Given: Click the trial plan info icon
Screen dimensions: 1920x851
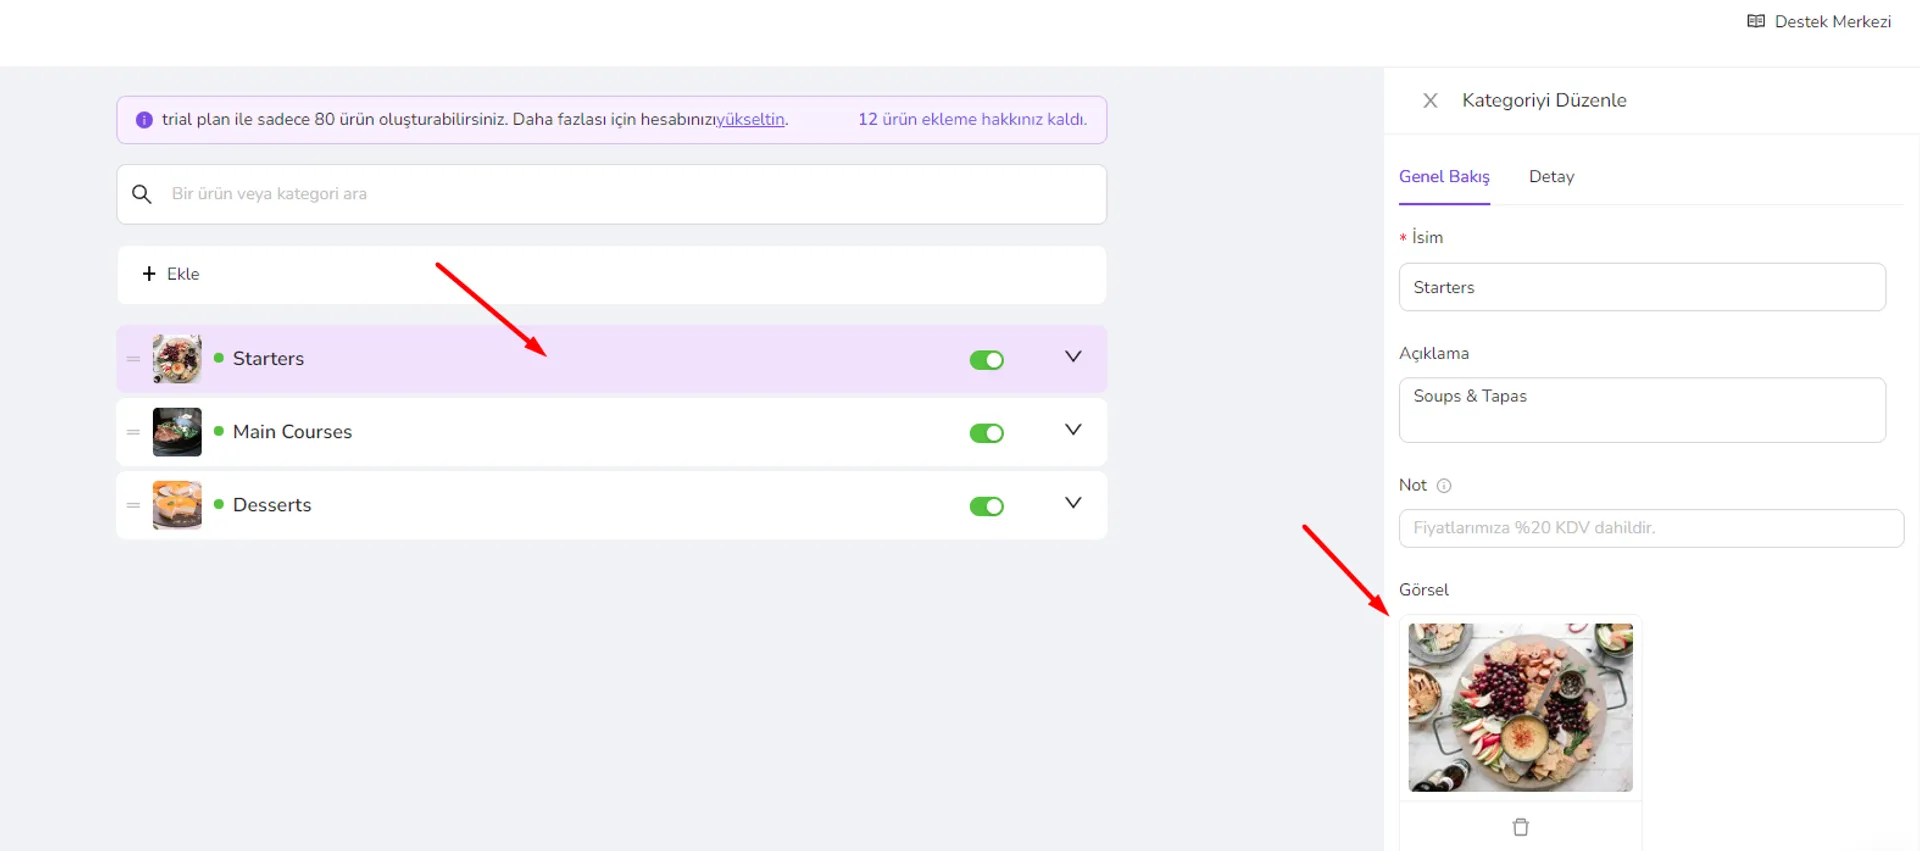Looking at the screenshot, I should point(144,120).
